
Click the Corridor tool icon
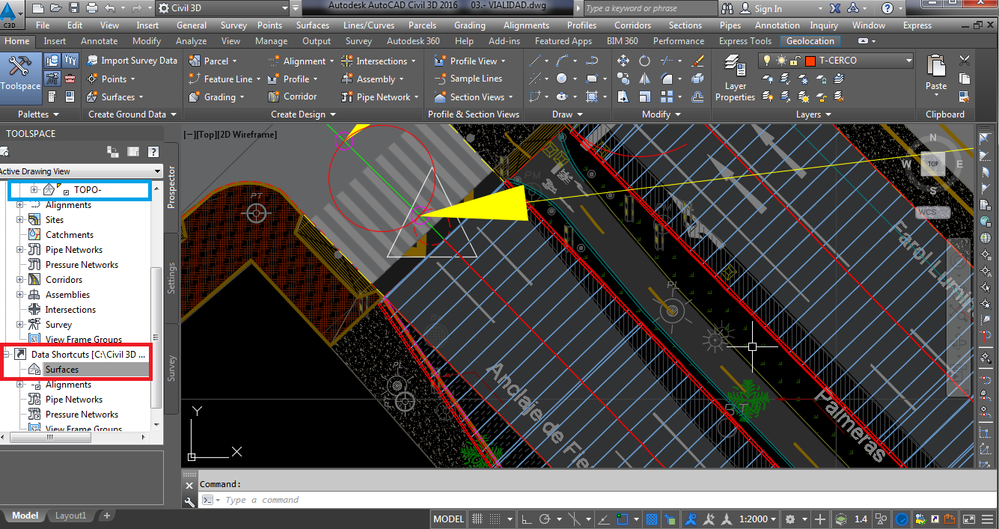coord(274,97)
